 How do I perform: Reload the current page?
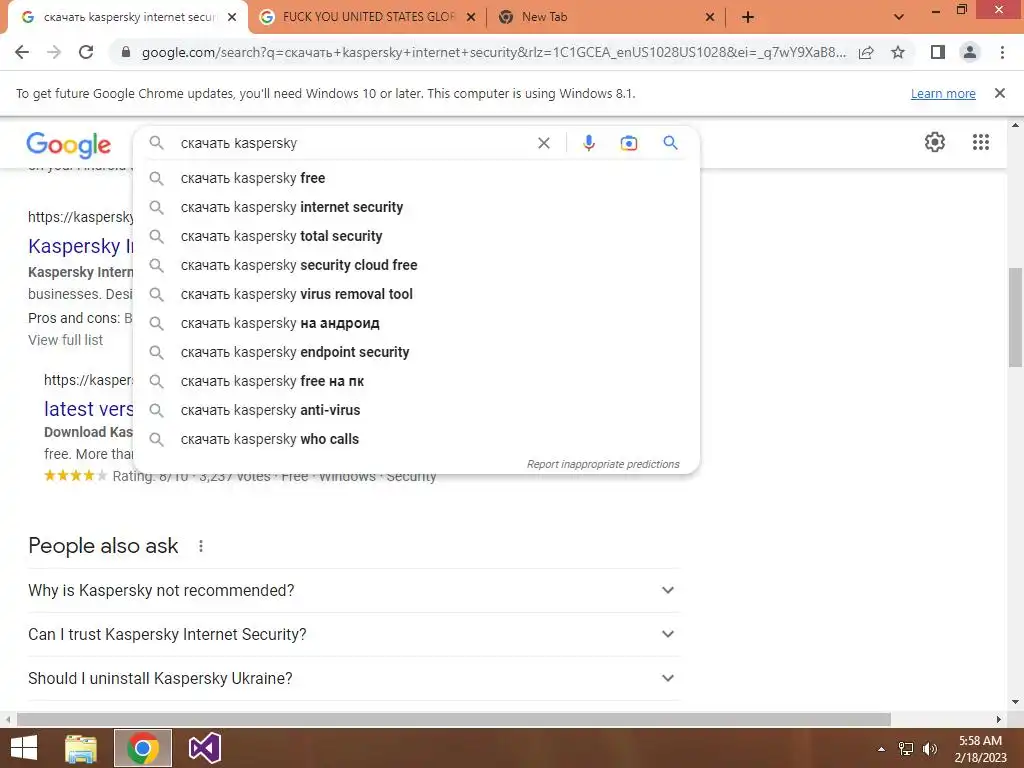(x=86, y=52)
